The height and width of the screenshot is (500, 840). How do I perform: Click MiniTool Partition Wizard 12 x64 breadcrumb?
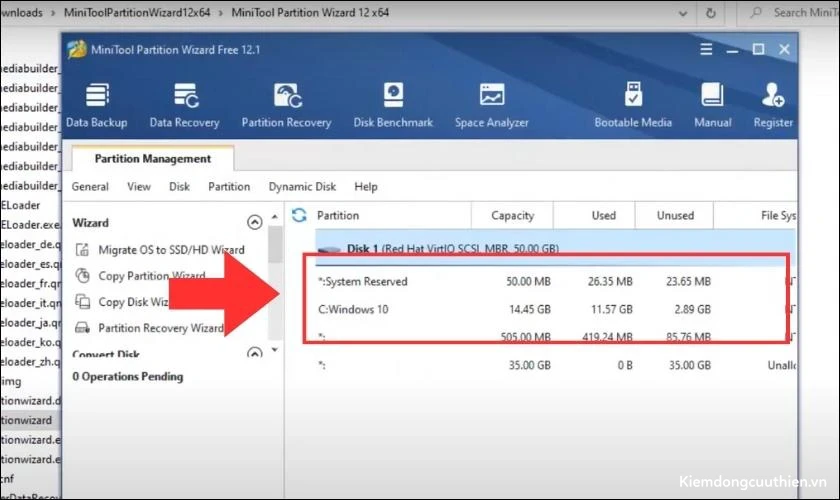pyautogui.click(x=310, y=12)
